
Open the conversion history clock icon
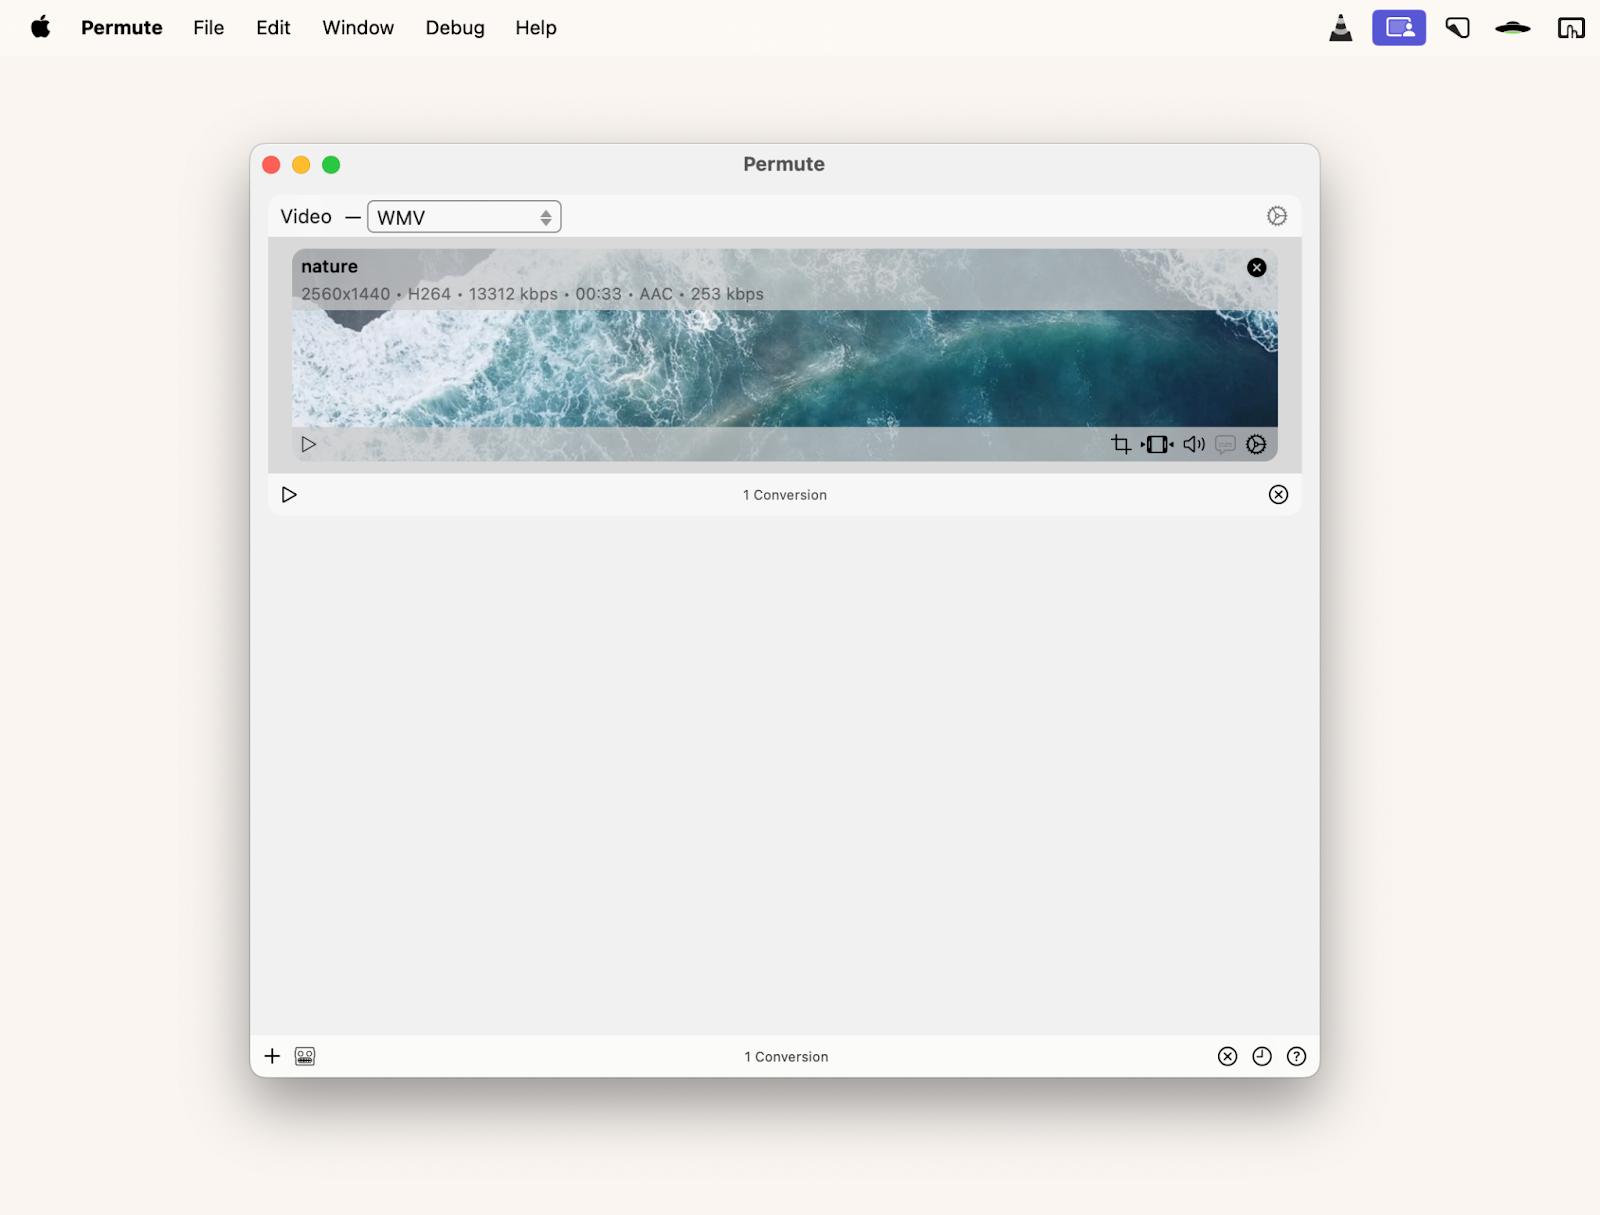(x=1262, y=1056)
